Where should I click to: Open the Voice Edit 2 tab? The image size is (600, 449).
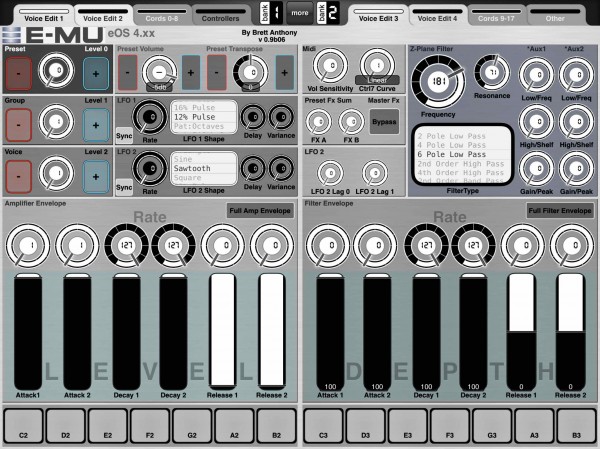103,15
